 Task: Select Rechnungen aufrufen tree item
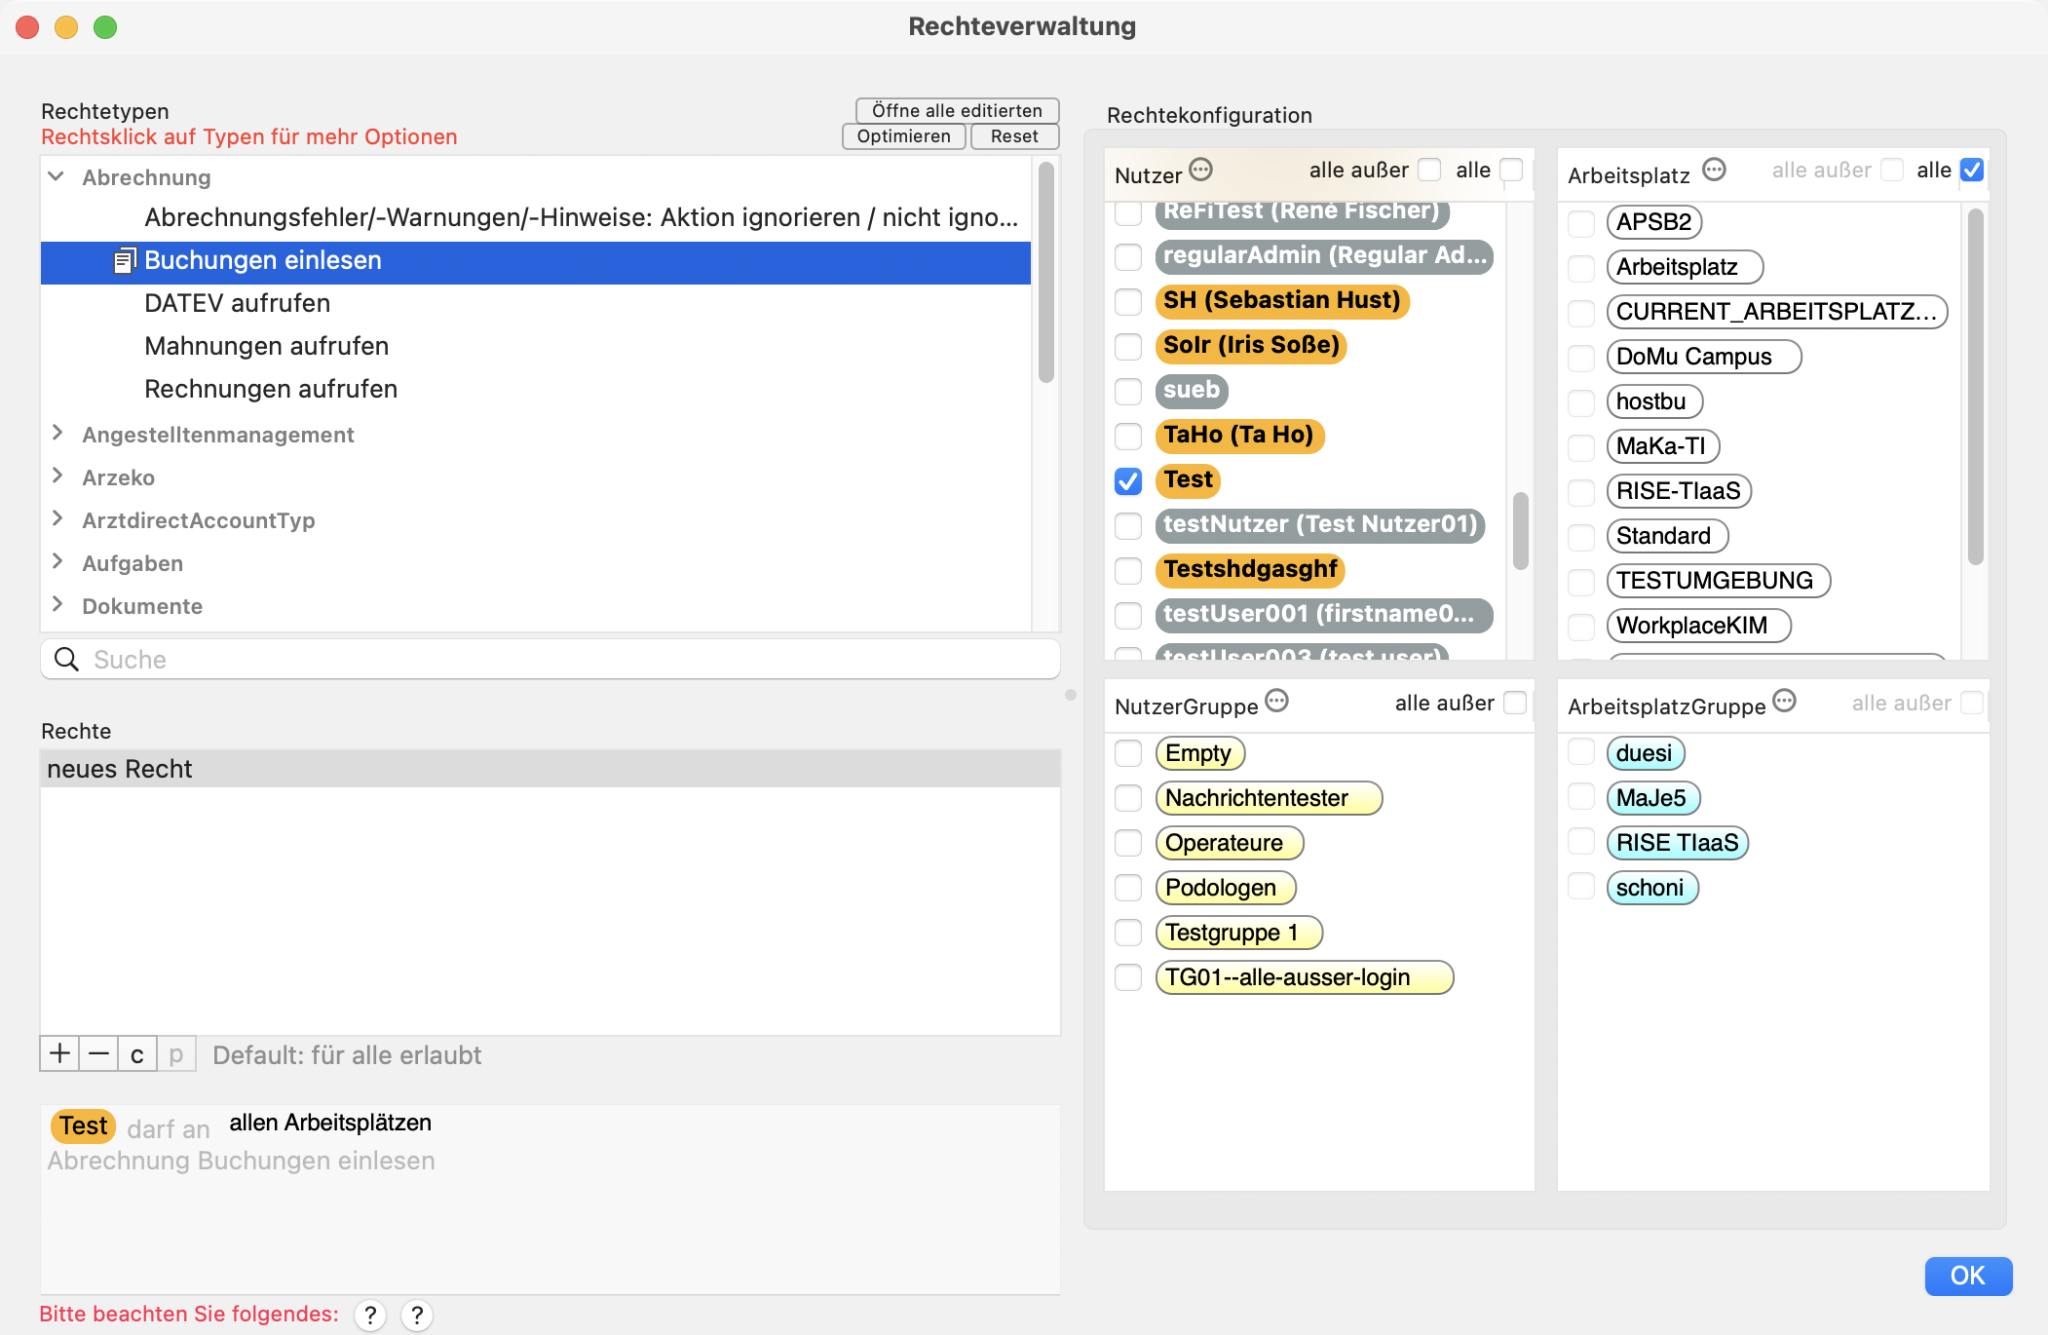(x=536, y=390)
